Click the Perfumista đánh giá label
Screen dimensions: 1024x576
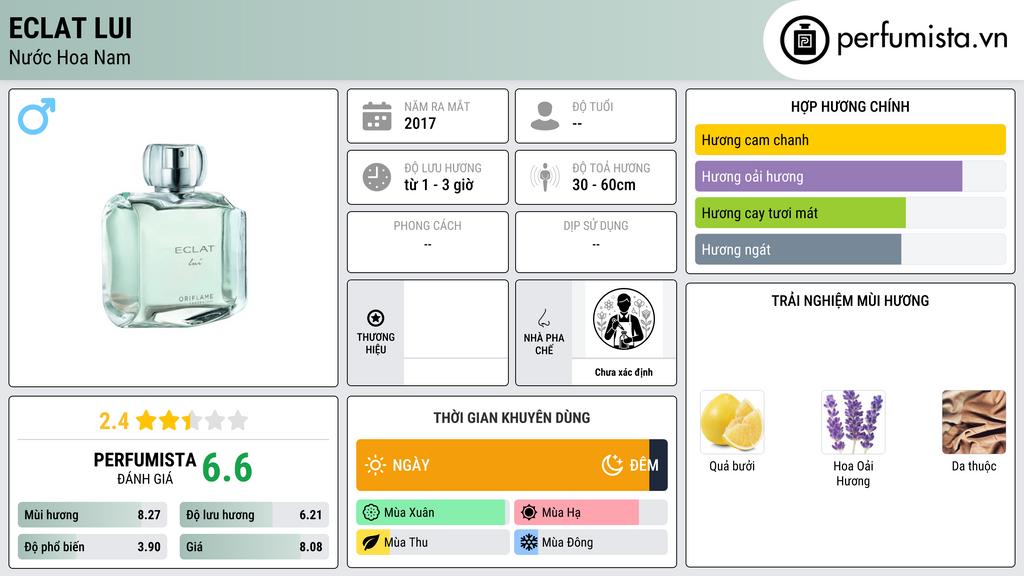click(145, 468)
